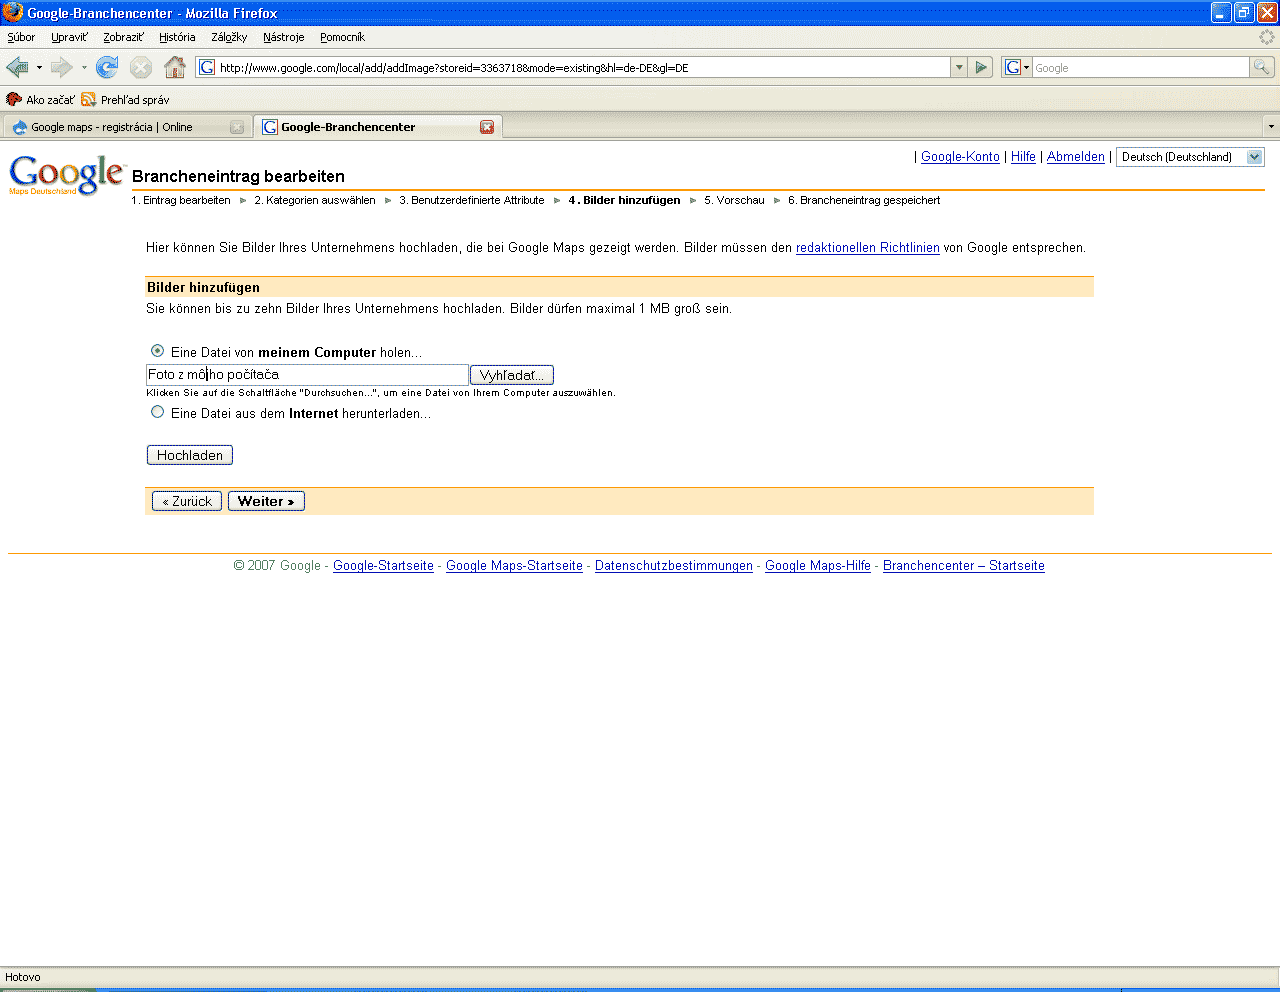1280x992 pixels.
Task: Open the Pomocník menu
Action: click(342, 37)
